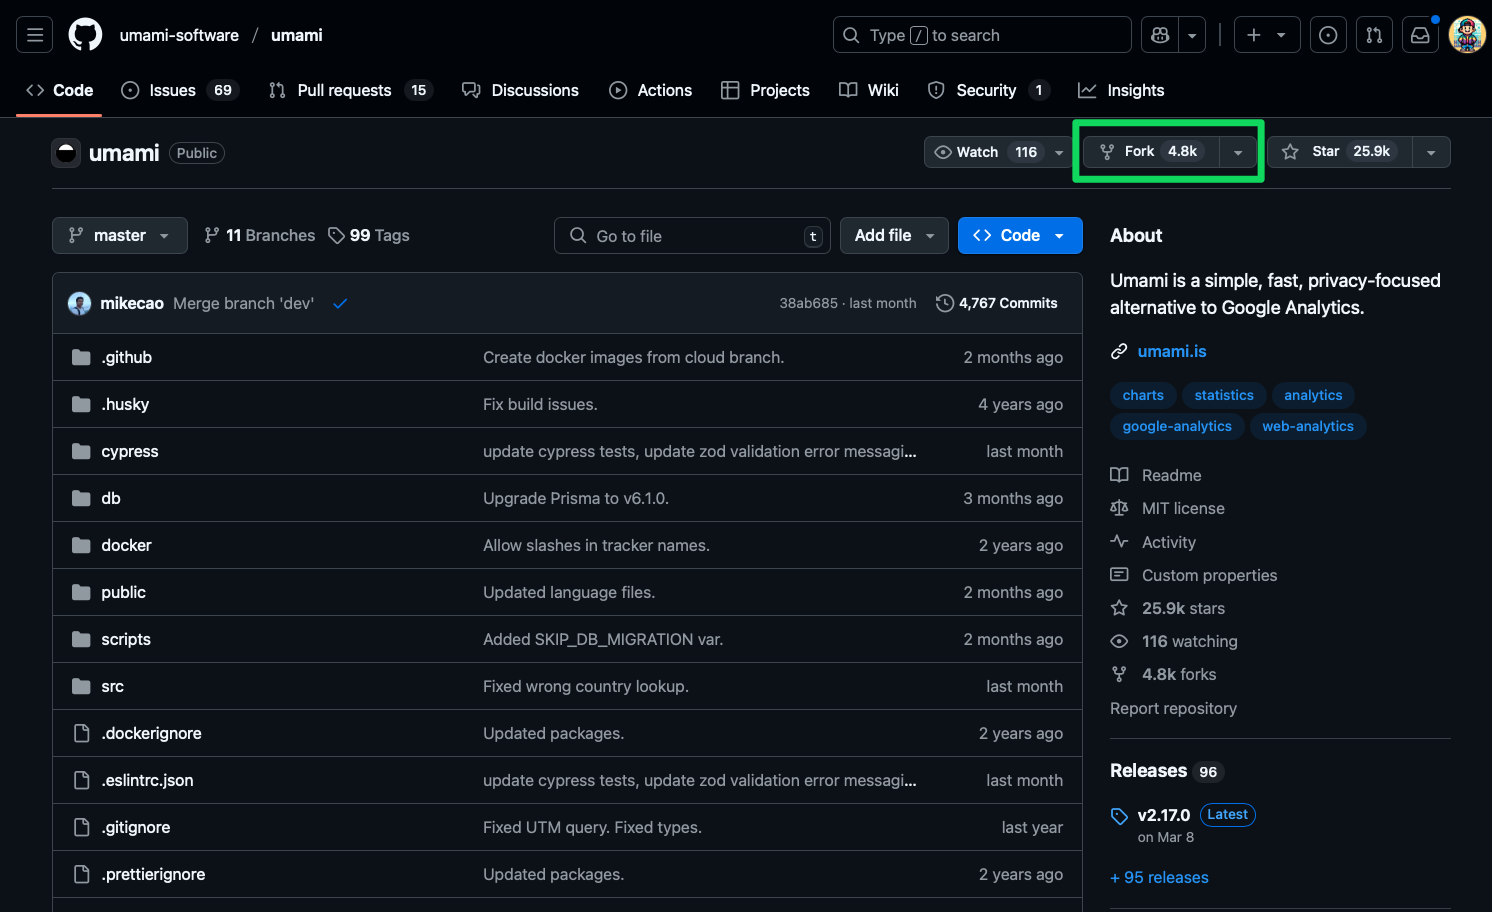The height and width of the screenshot is (912, 1492).
Task: Select the web-analytics topic tag
Action: (1308, 426)
